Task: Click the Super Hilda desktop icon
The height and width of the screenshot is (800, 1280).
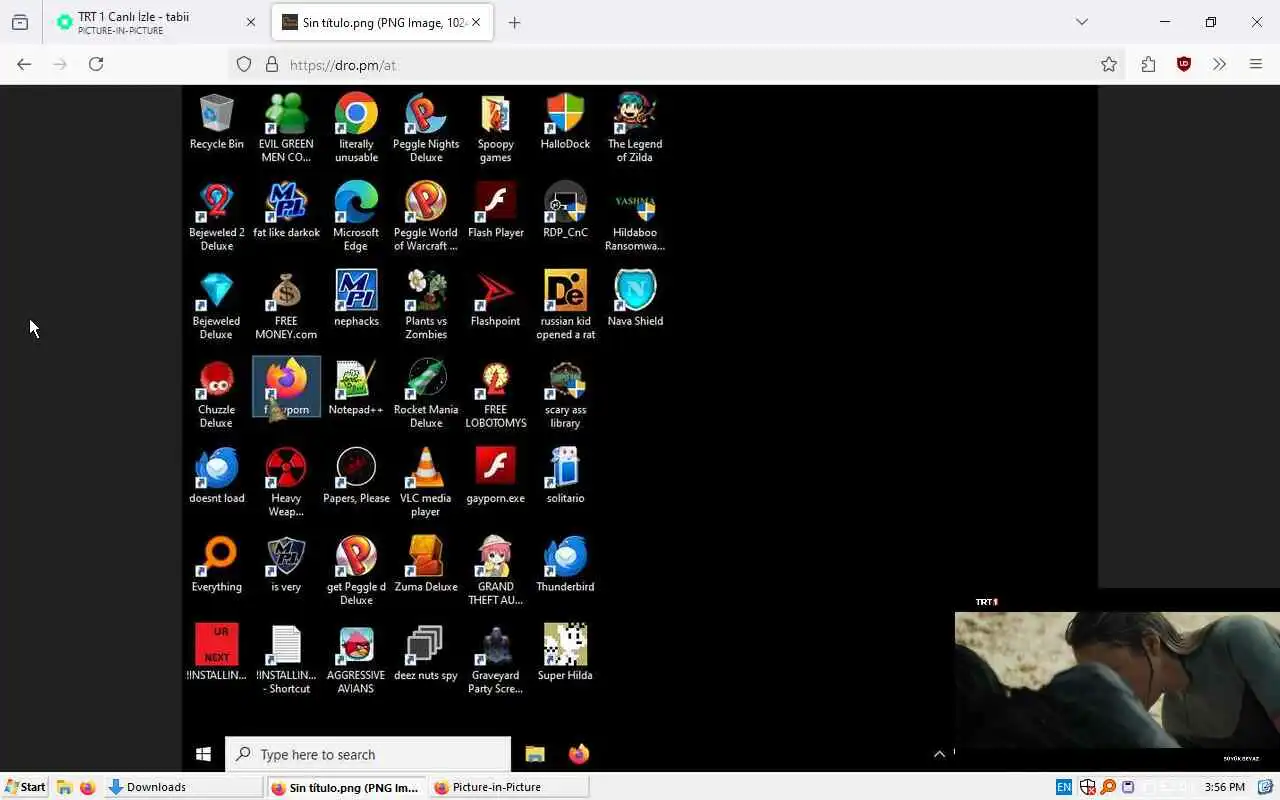Action: (x=565, y=654)
